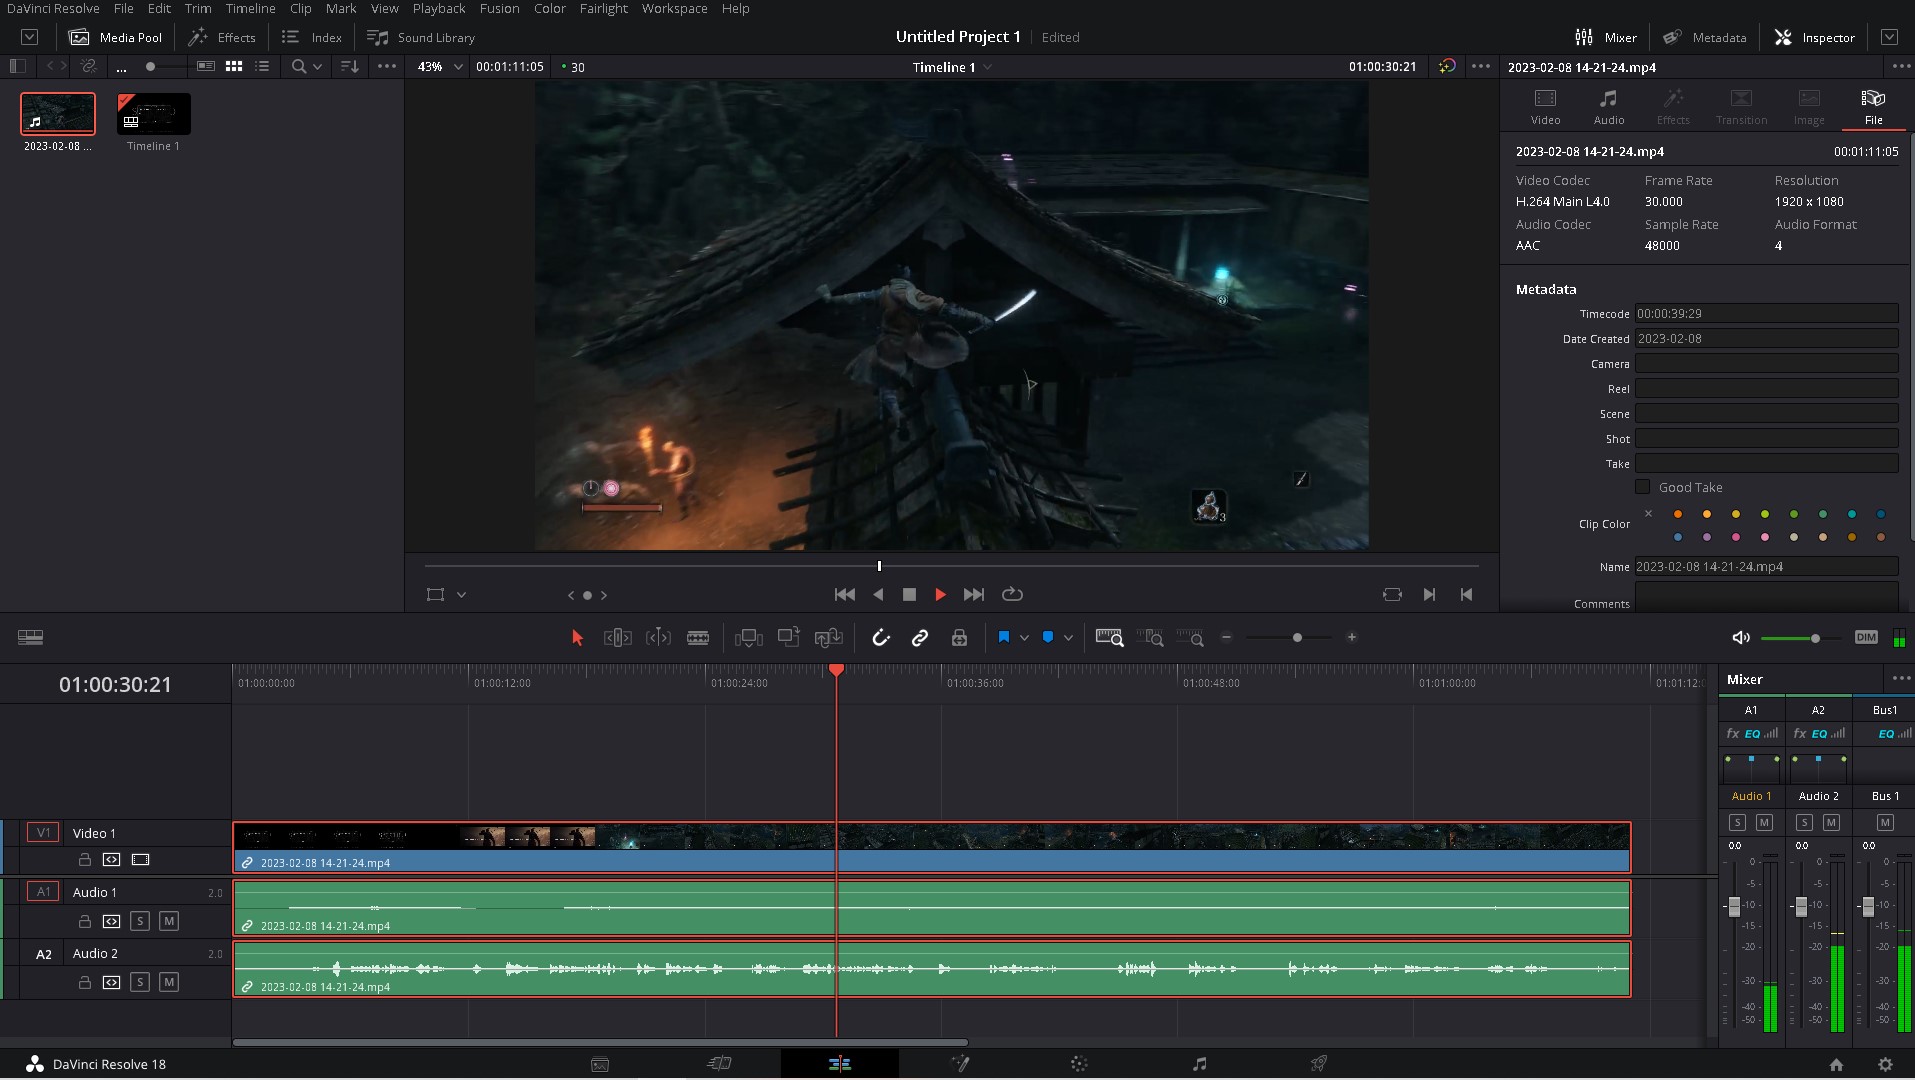Toggle Linked Selection chain icon
This screenshot has height=1080, width=1915.
[920, 638]
